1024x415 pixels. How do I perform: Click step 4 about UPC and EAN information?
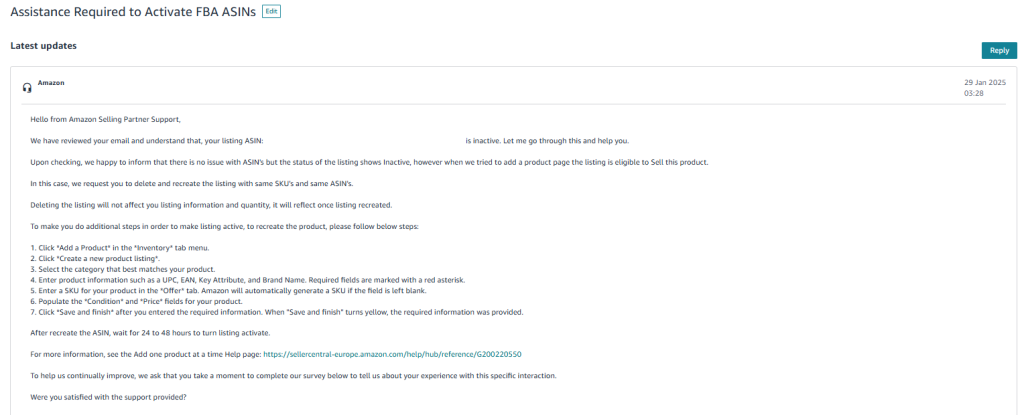tap(248, 280)
